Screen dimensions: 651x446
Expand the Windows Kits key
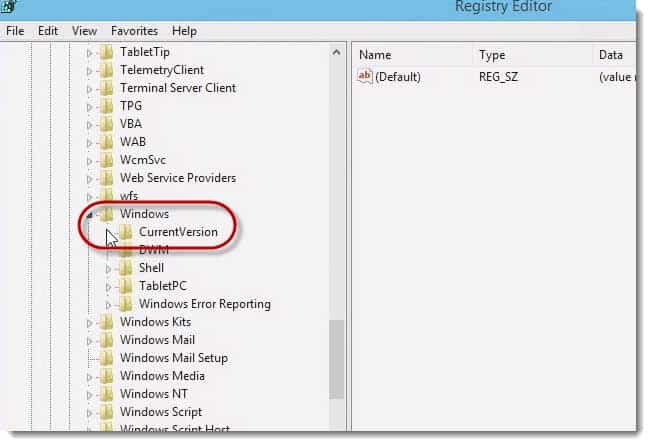point(89,323)
